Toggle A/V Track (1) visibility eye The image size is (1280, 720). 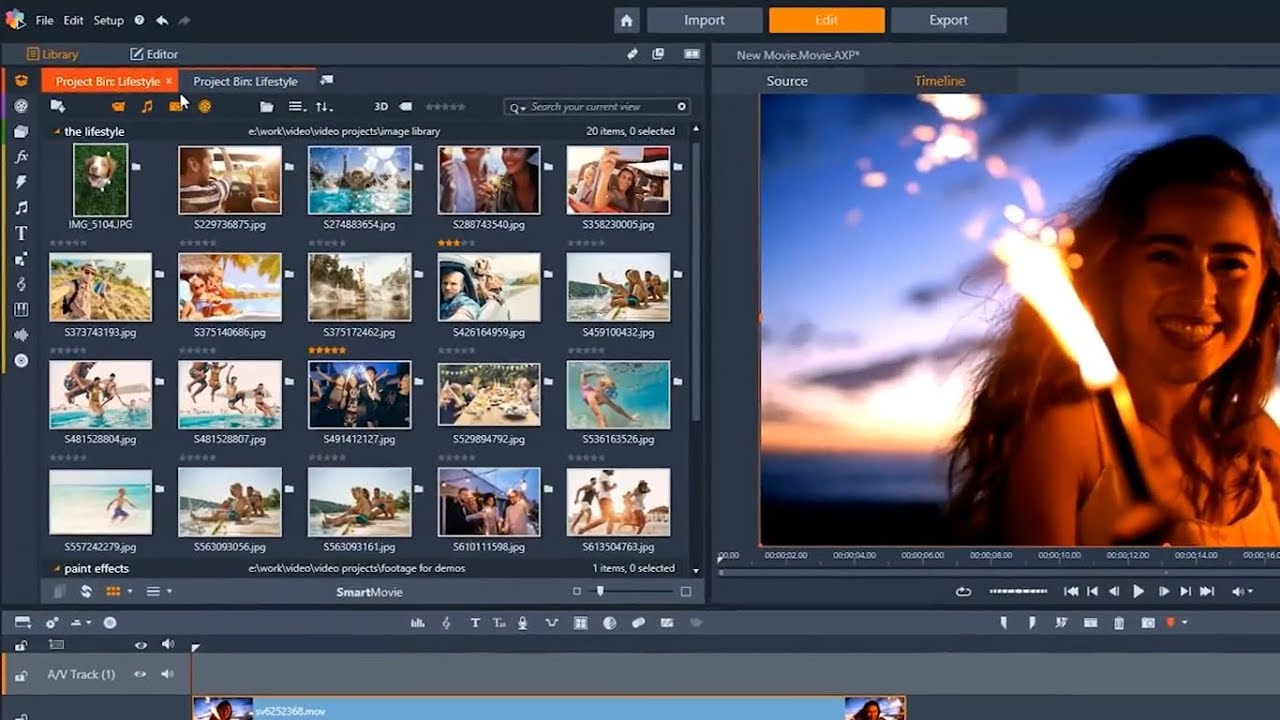(x=141, y=675)
